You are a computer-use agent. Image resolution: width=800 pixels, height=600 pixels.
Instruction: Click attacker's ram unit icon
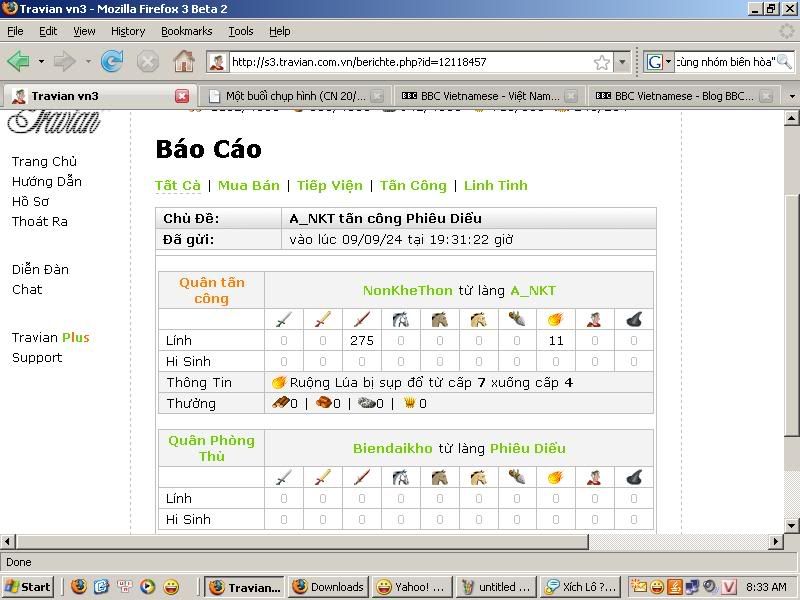click(517, 319)
